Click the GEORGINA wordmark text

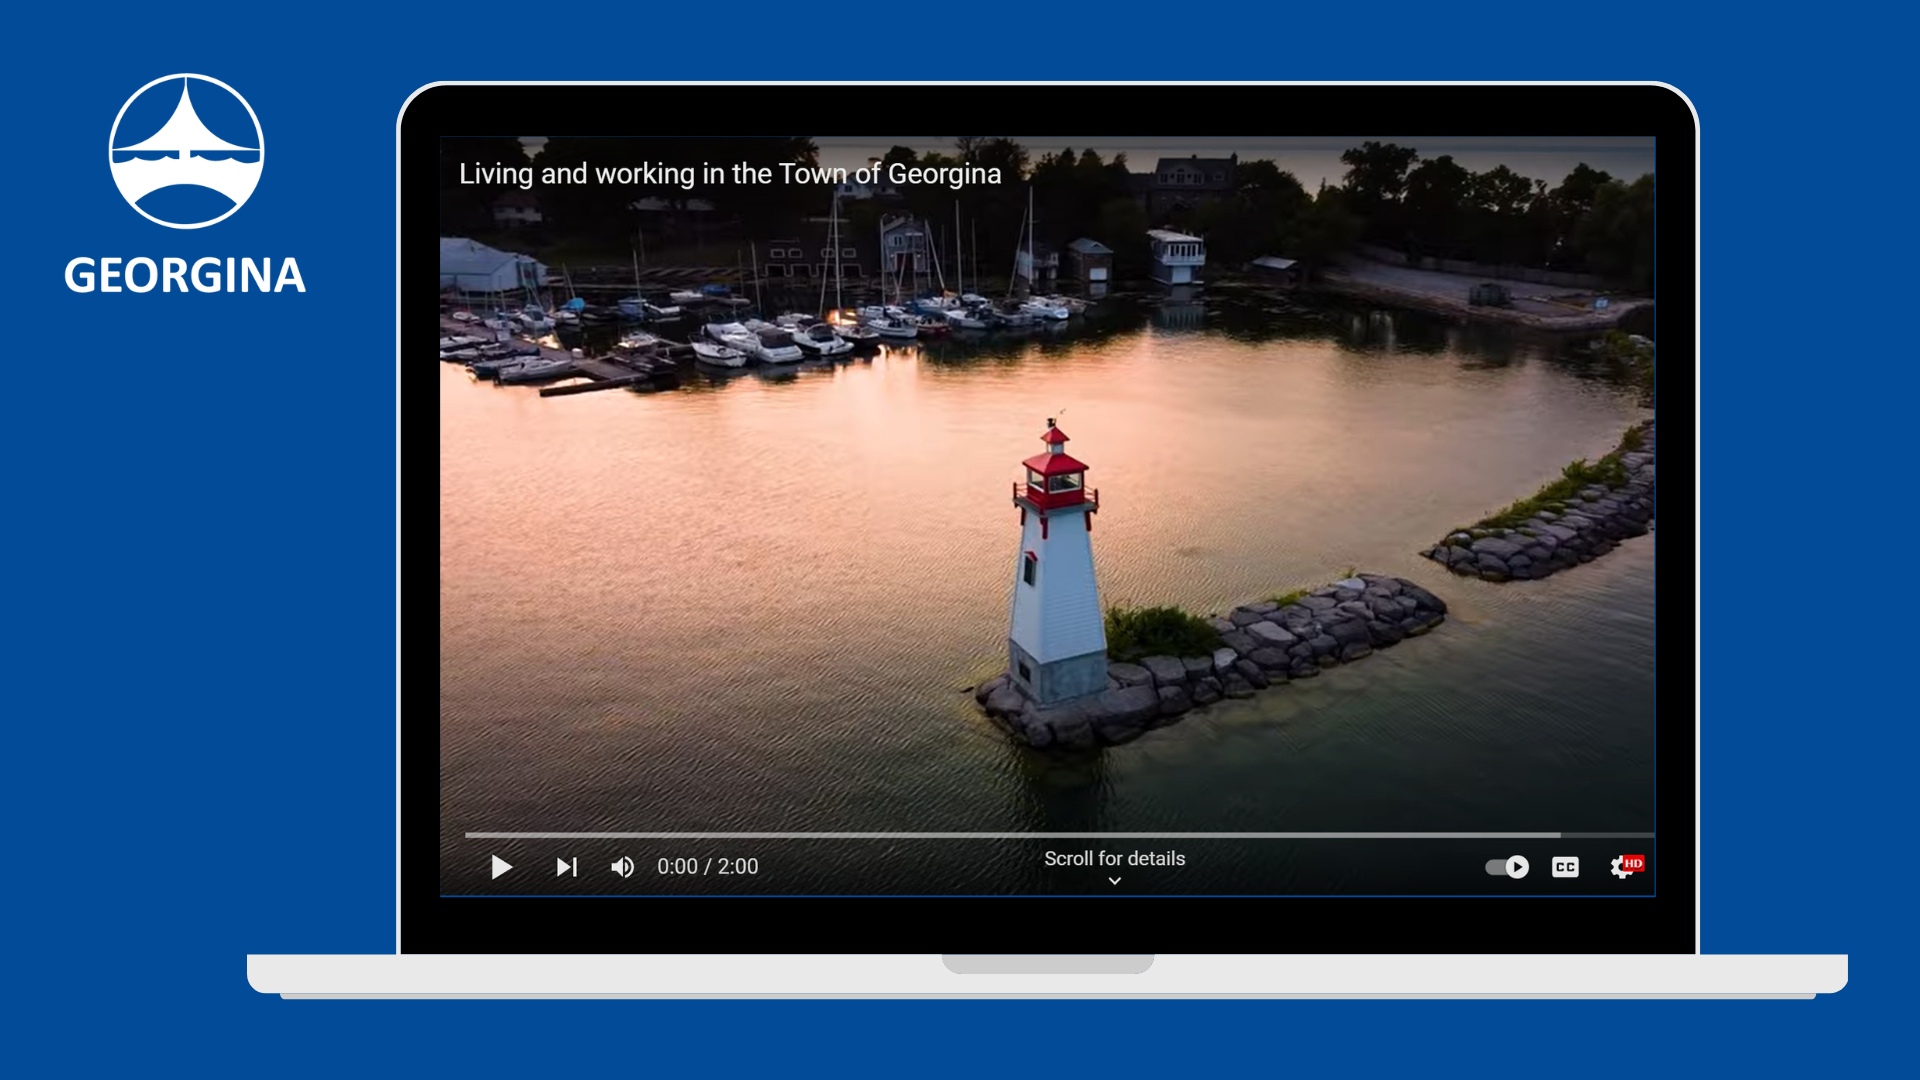click(185, 276)
